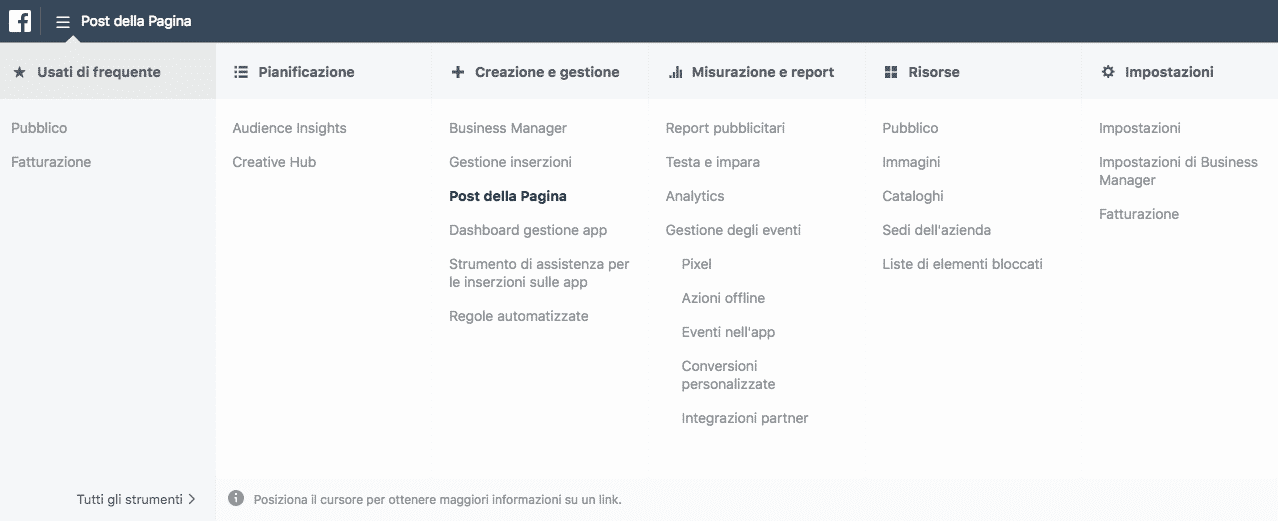Select the Risorse column header

point(974,72)
